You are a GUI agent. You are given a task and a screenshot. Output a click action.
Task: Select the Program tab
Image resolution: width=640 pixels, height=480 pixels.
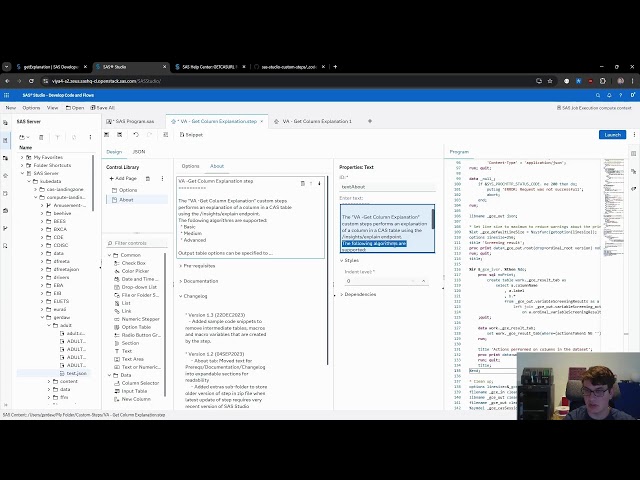(459, 152)
